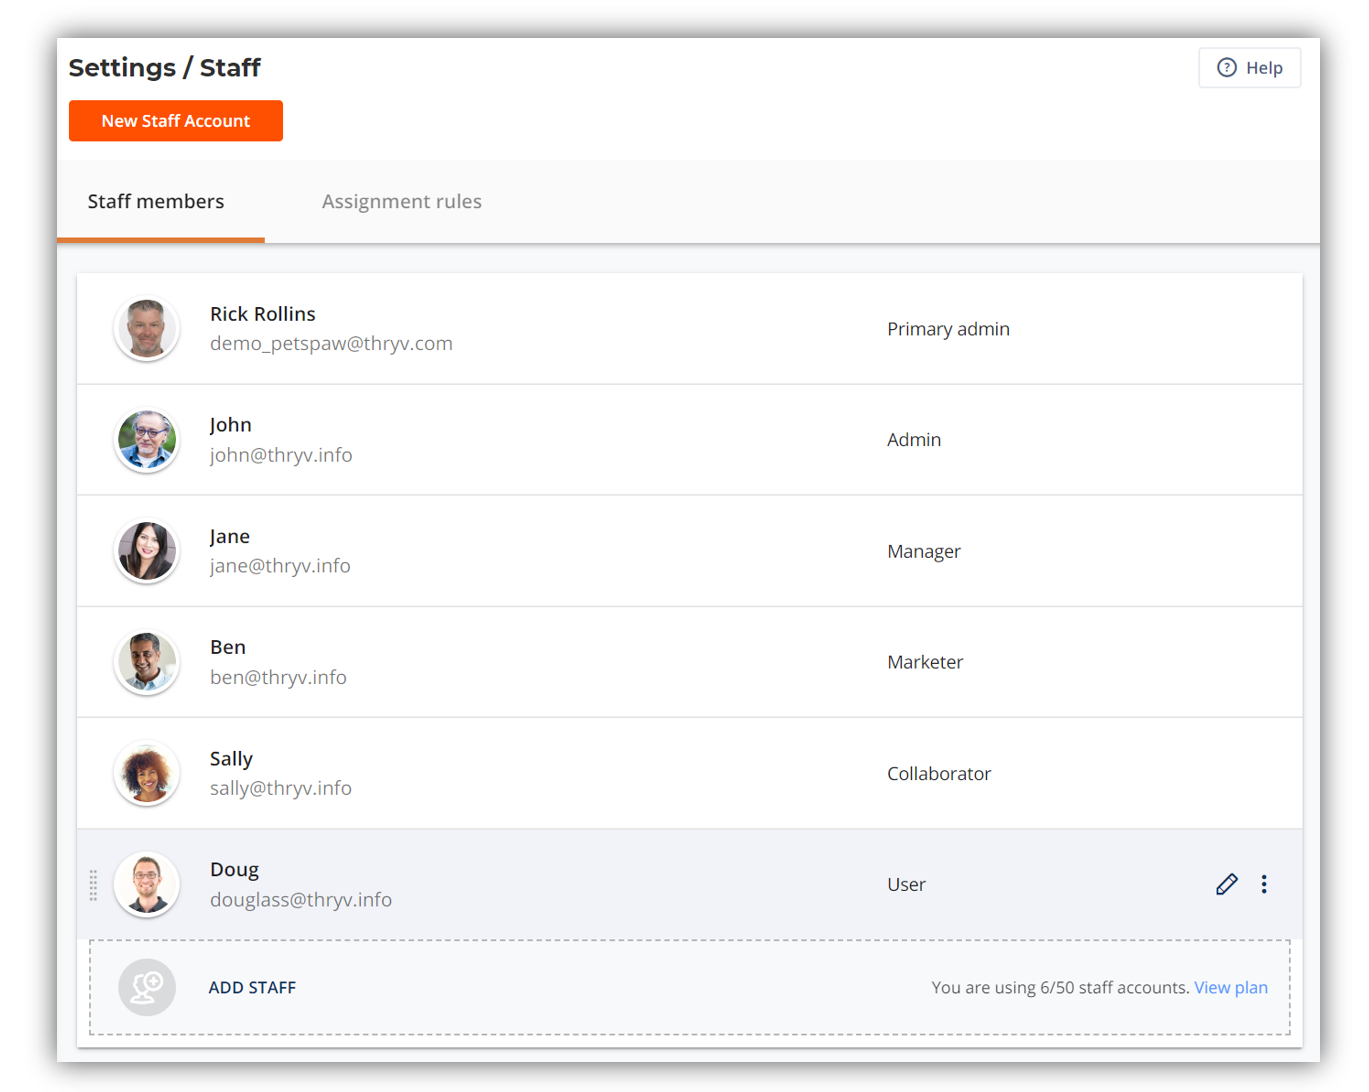
Task: Click the drag handle on Doug's row
Action: 93,885
